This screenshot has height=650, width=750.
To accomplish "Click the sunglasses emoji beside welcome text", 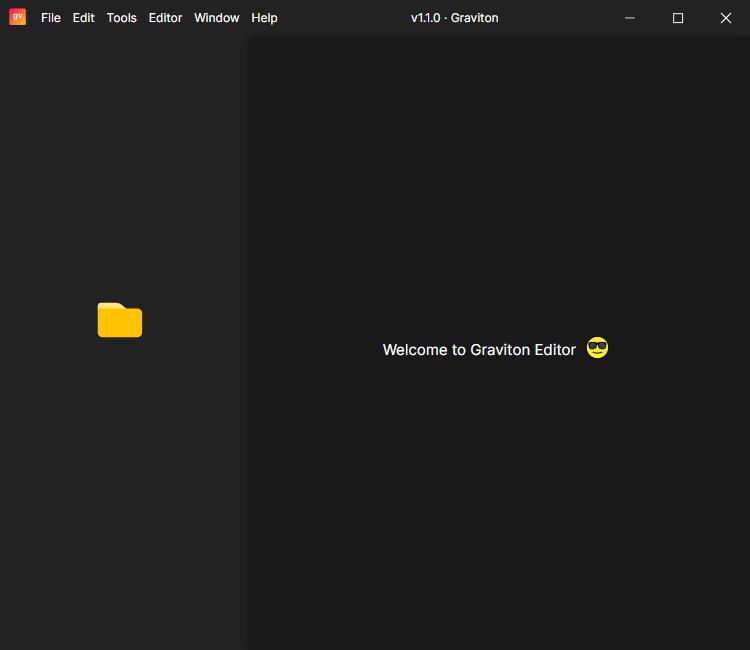I will tap(597, 348).
